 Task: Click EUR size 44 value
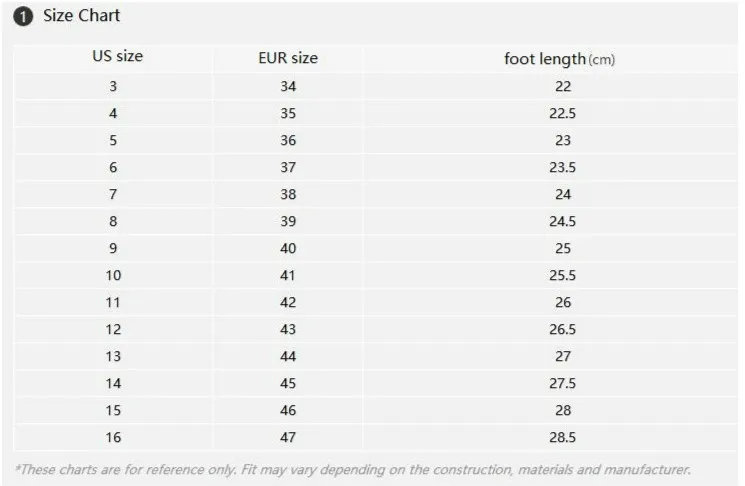(288, 356)
